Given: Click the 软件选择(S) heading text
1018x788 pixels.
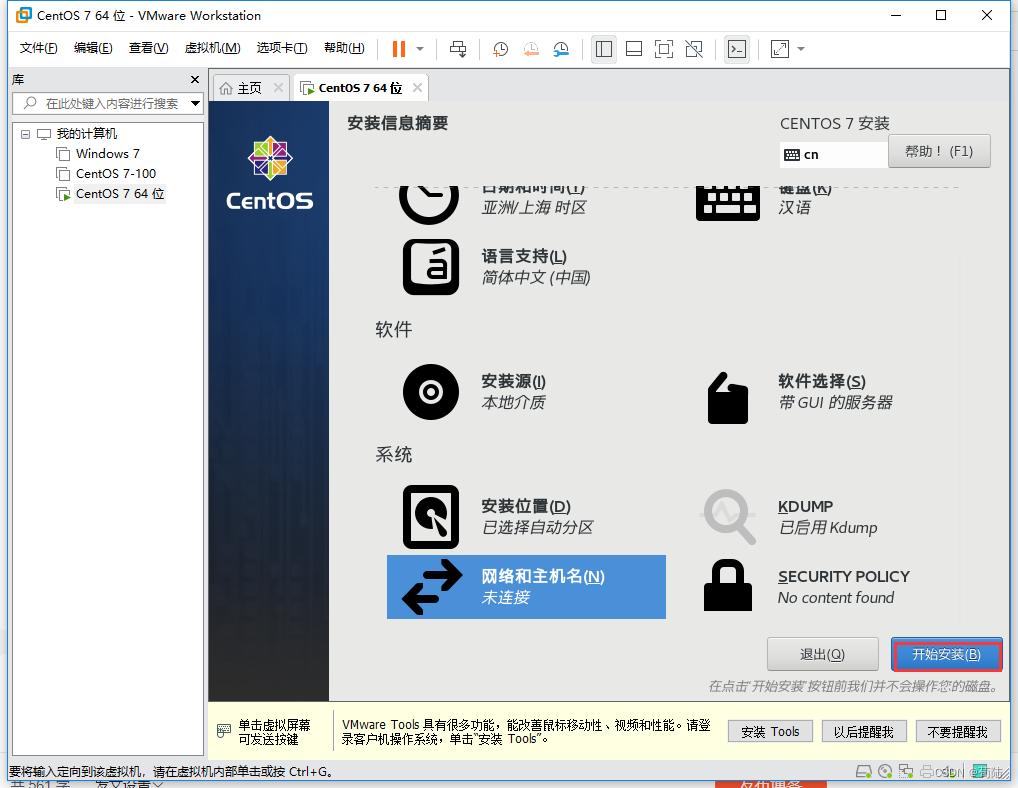Looking at the screenshot, I should tap(822, 382).
